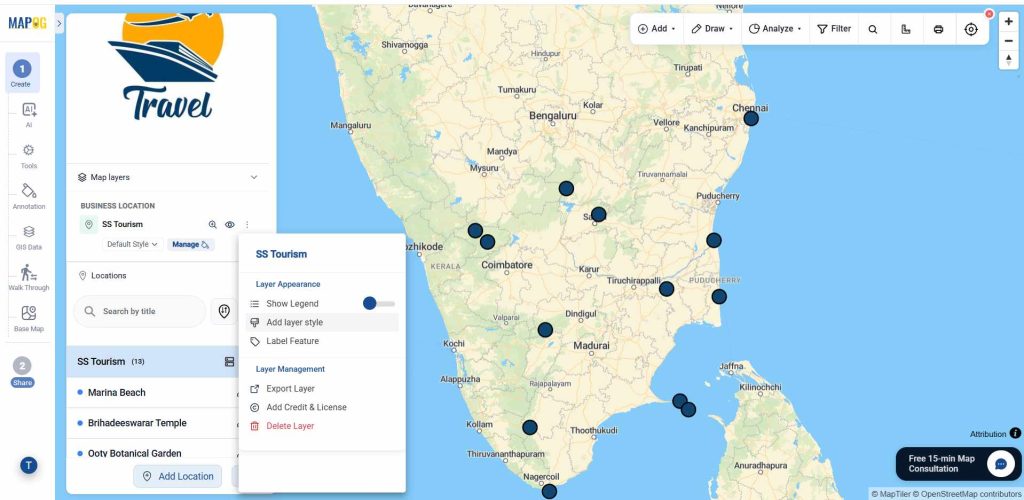Image resolution: width=1024 pixels, height=500 pixels.
Task: Go to the Share step
Action: coord(22,372)
